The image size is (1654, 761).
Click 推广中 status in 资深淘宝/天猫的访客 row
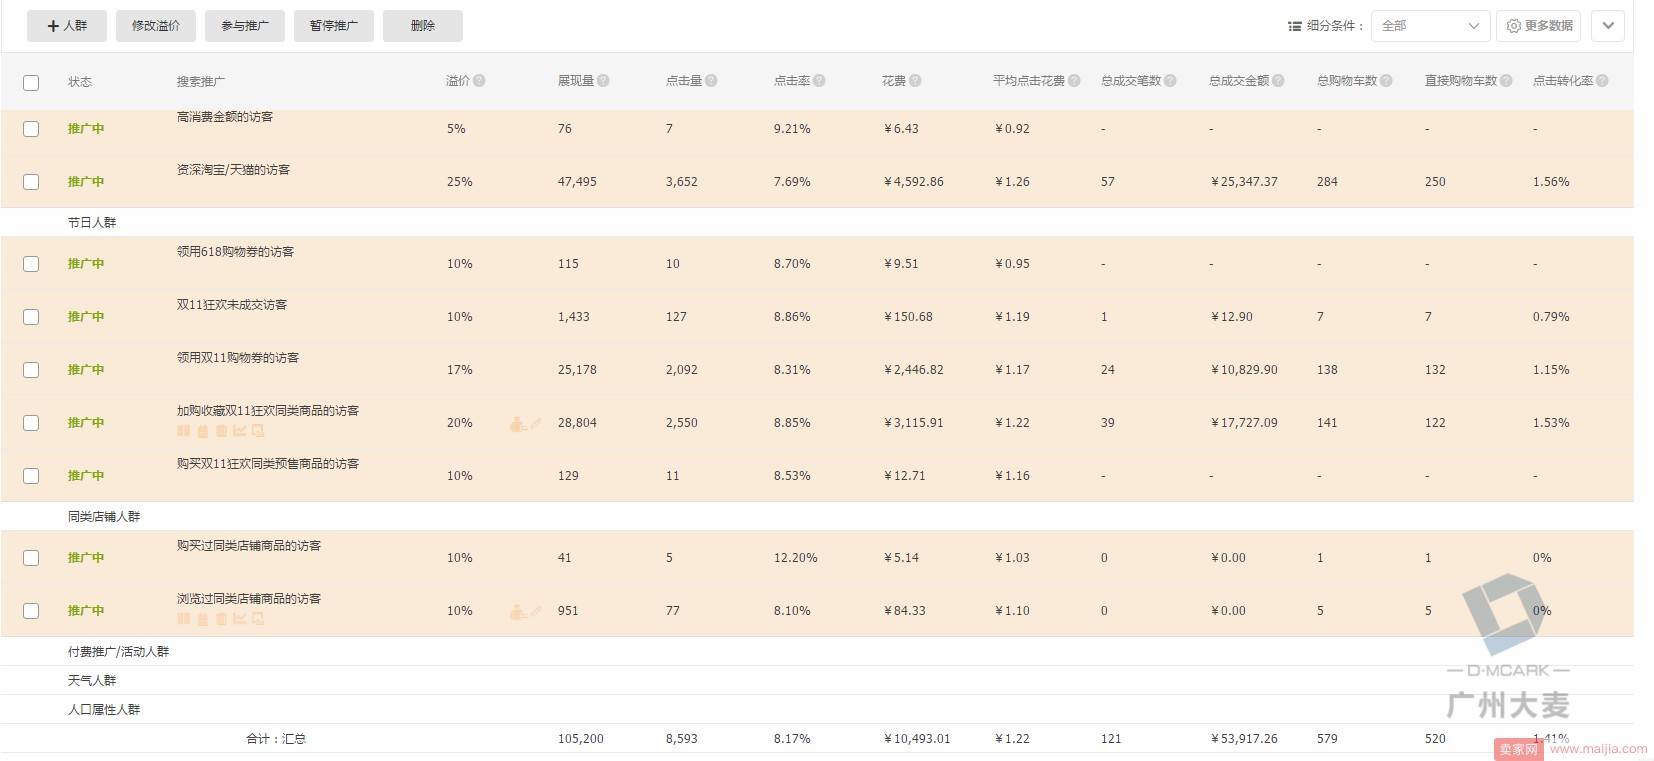(86, 182)
